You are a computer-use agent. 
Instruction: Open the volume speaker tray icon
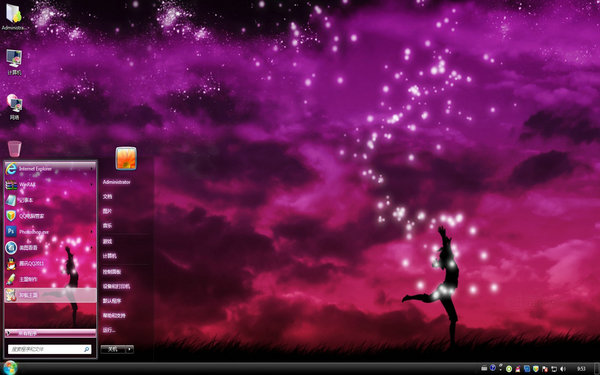click(562, 369)
